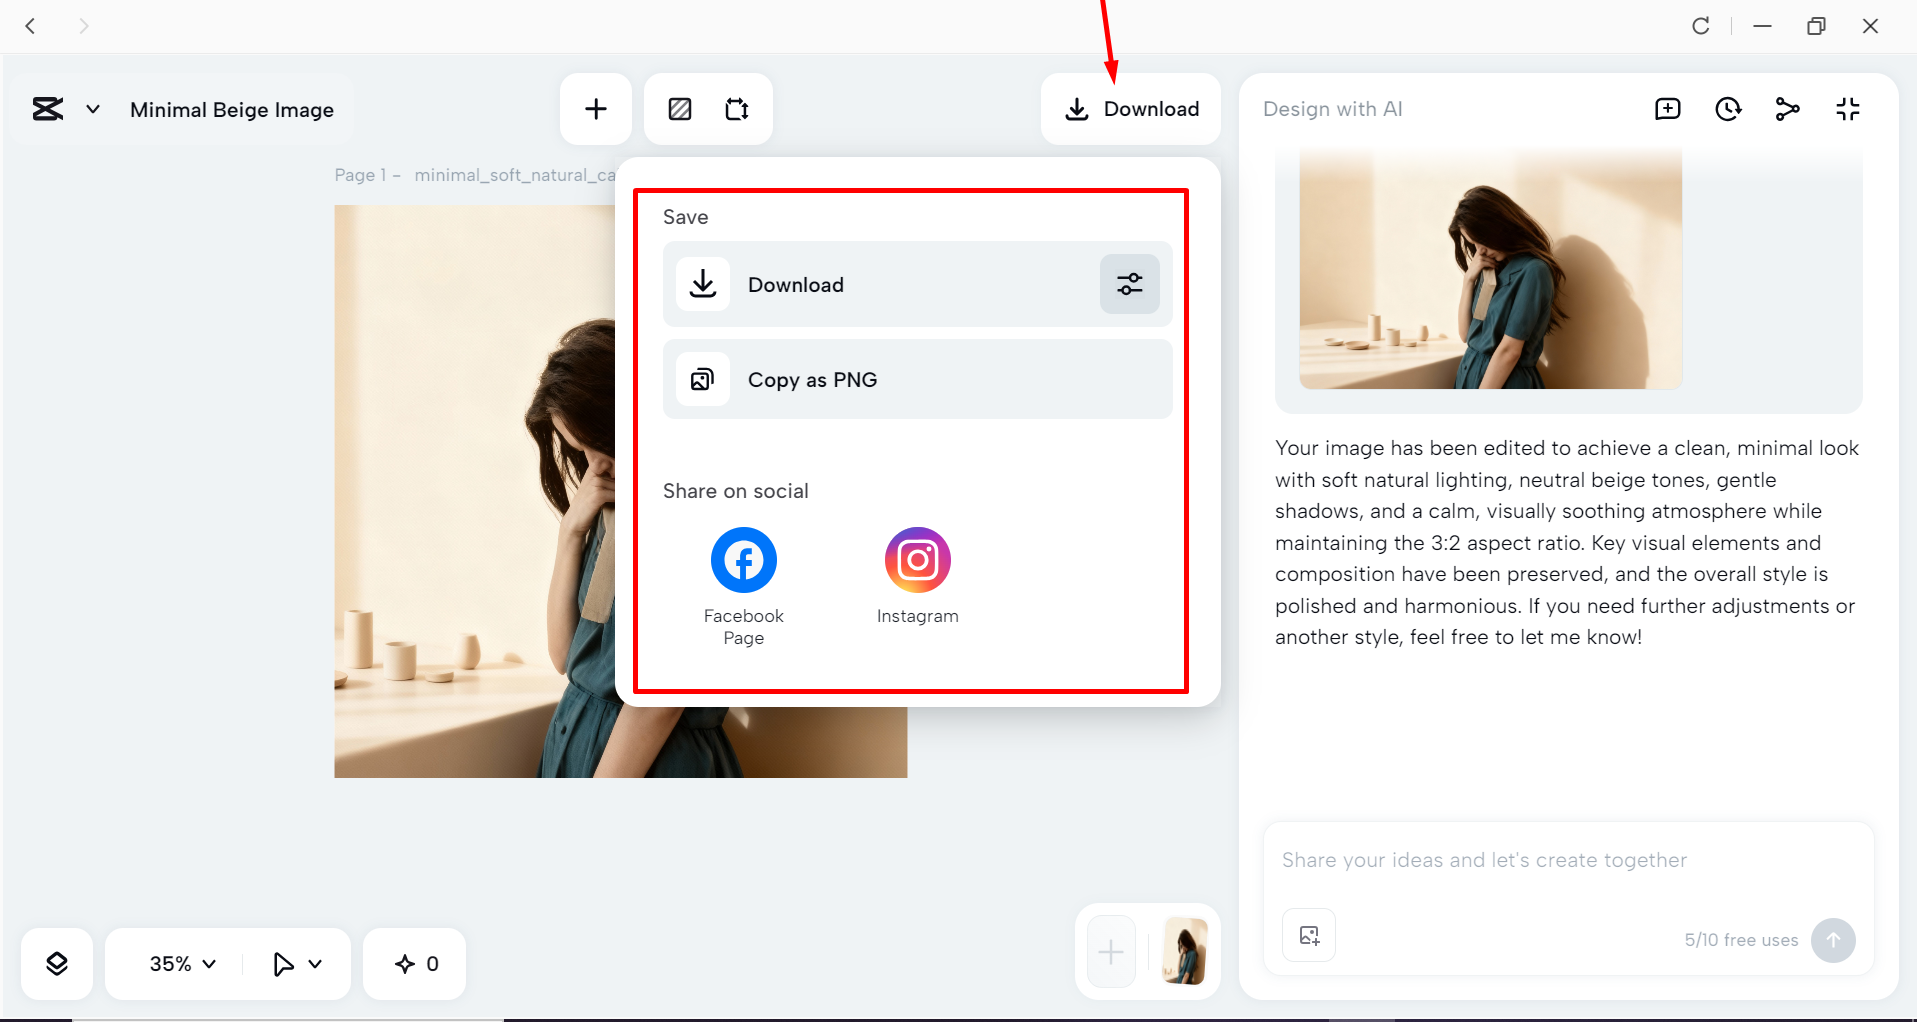
Task: Click the Copy as PNG icon
Action: 703,379
